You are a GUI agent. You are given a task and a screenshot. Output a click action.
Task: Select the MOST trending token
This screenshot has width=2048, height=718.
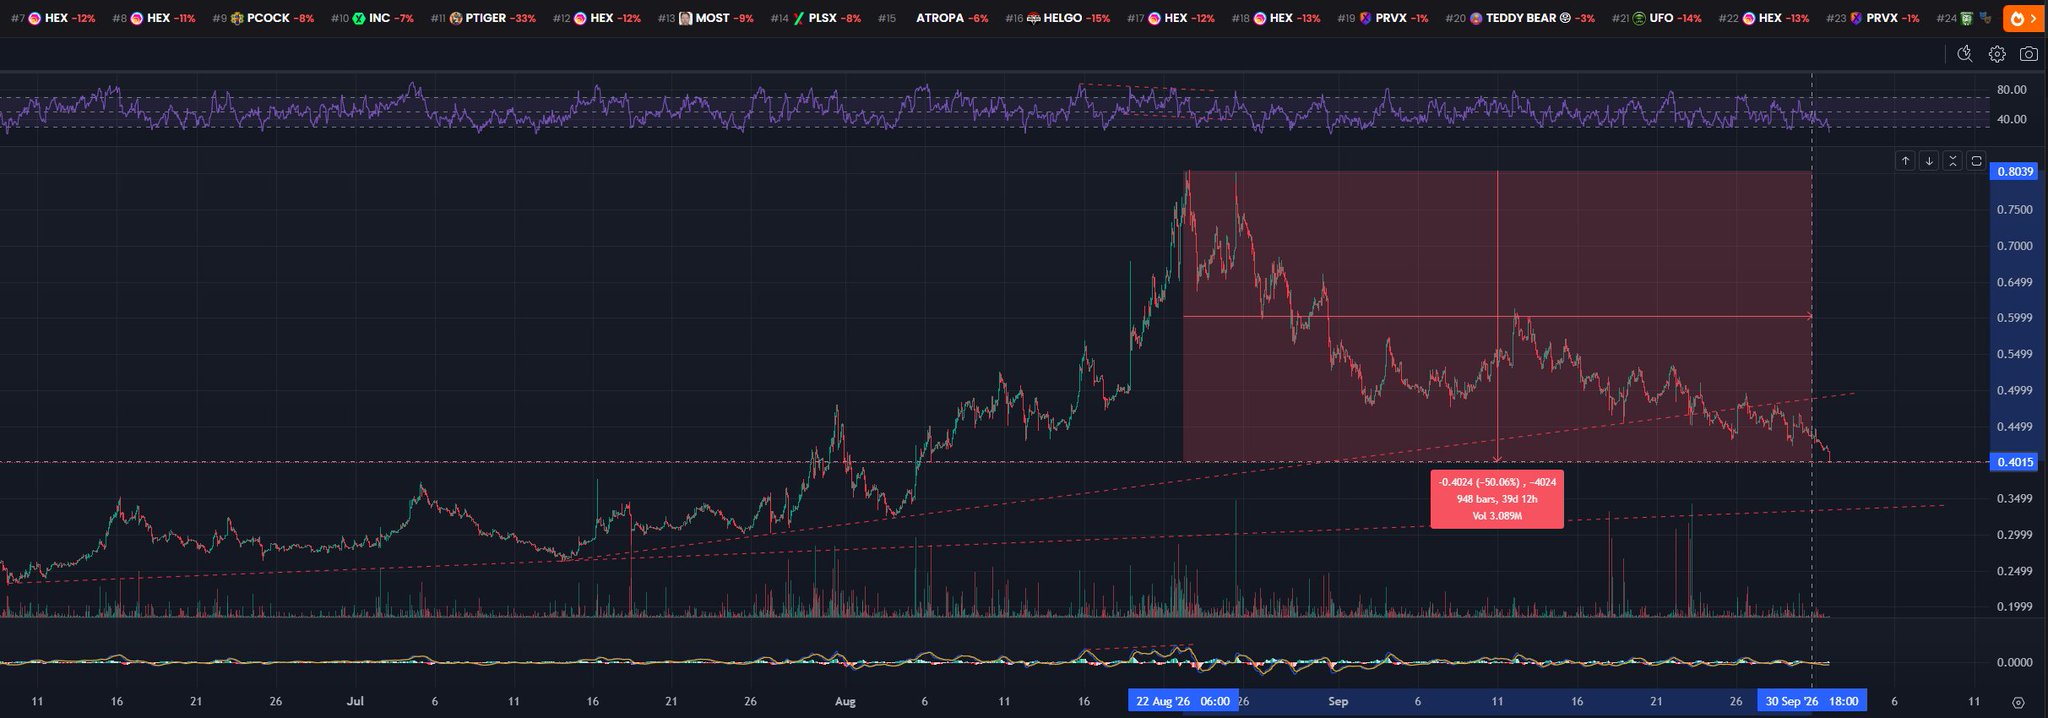[706, 18]
